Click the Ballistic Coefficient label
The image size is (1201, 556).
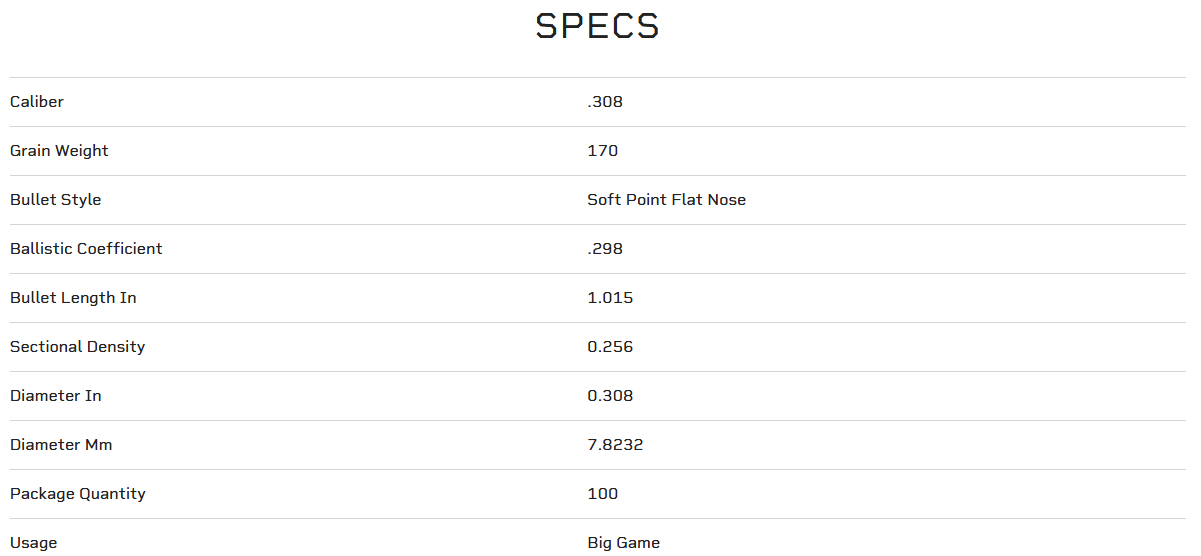pyautogui.click(x=86, y=249)
